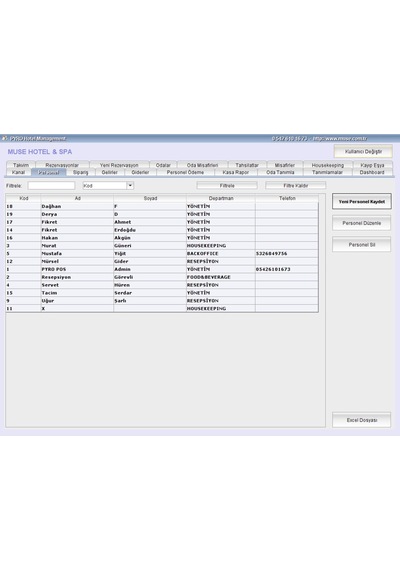The width and height of the screenshot is (400, 570).
Task: Open the Housekeeping tab
Action: pyautogui.click(x=327, y=165)
